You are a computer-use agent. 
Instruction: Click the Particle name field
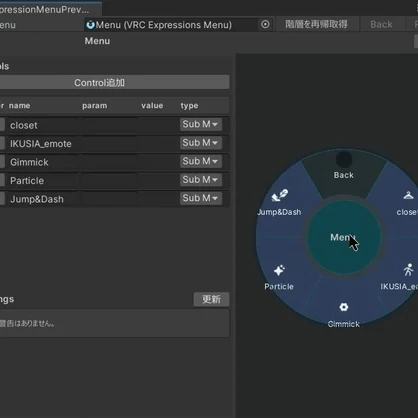[43, 181]
